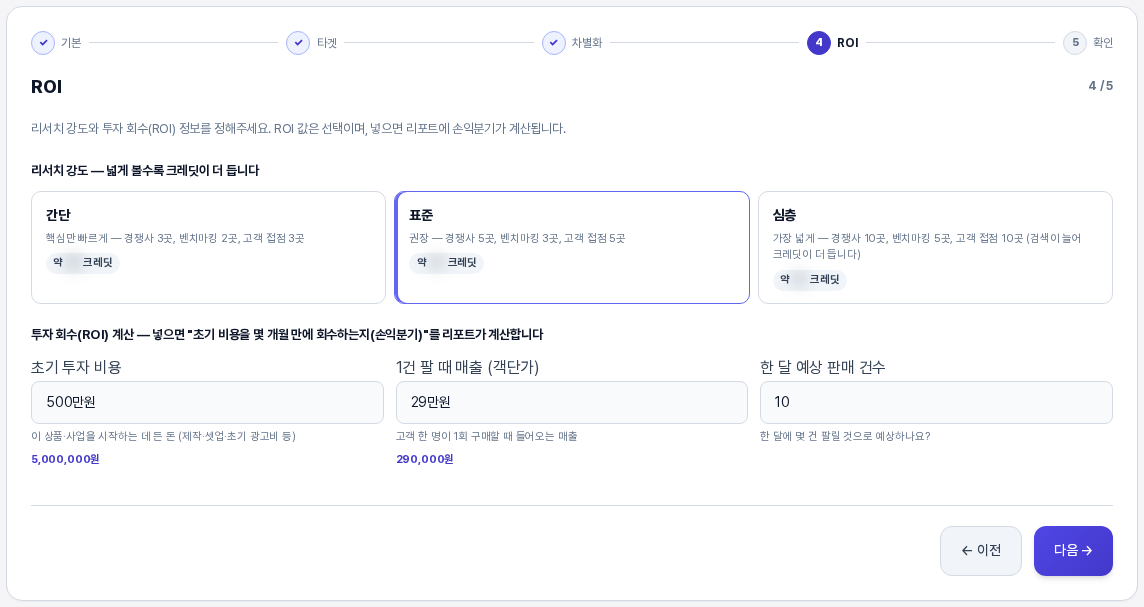Viewport: 1144px width, 607px height.
Task: Focus the 1건 팔 때 매출 input field
Action: pos(572,402)
